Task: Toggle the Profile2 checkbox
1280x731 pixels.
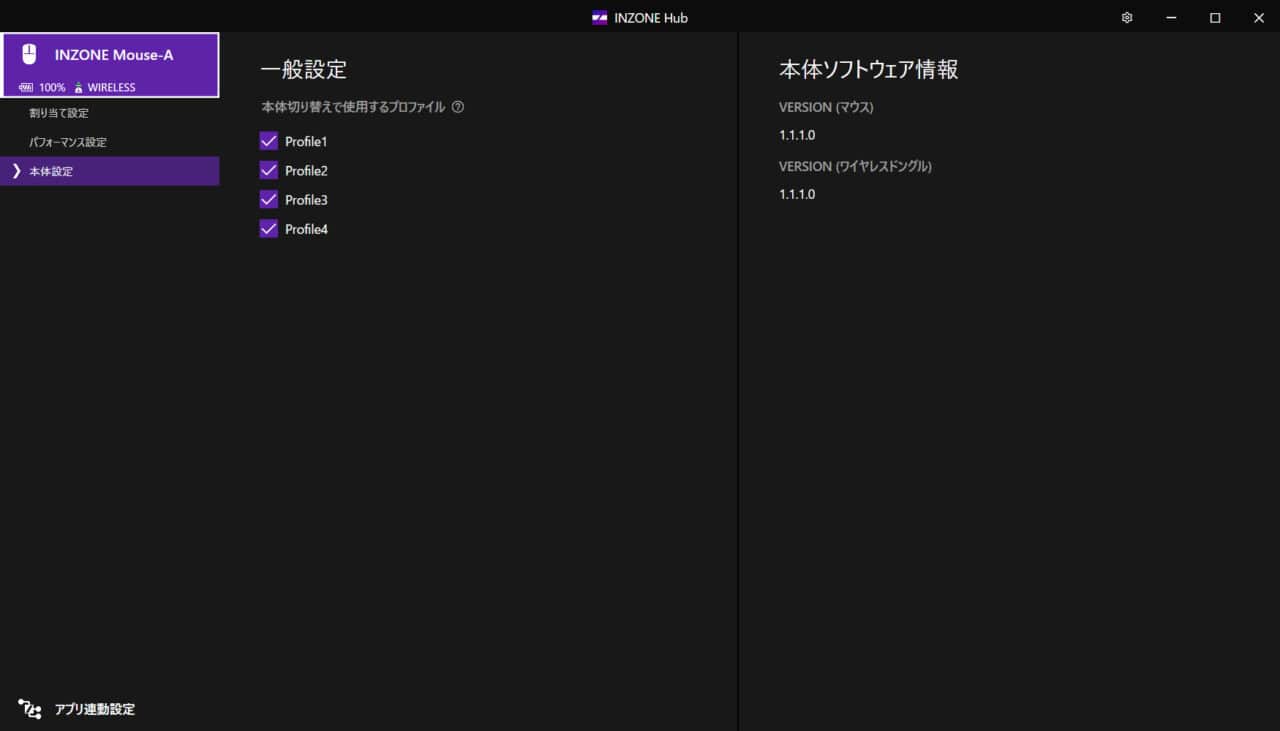Action: click(x=268, y=170)
